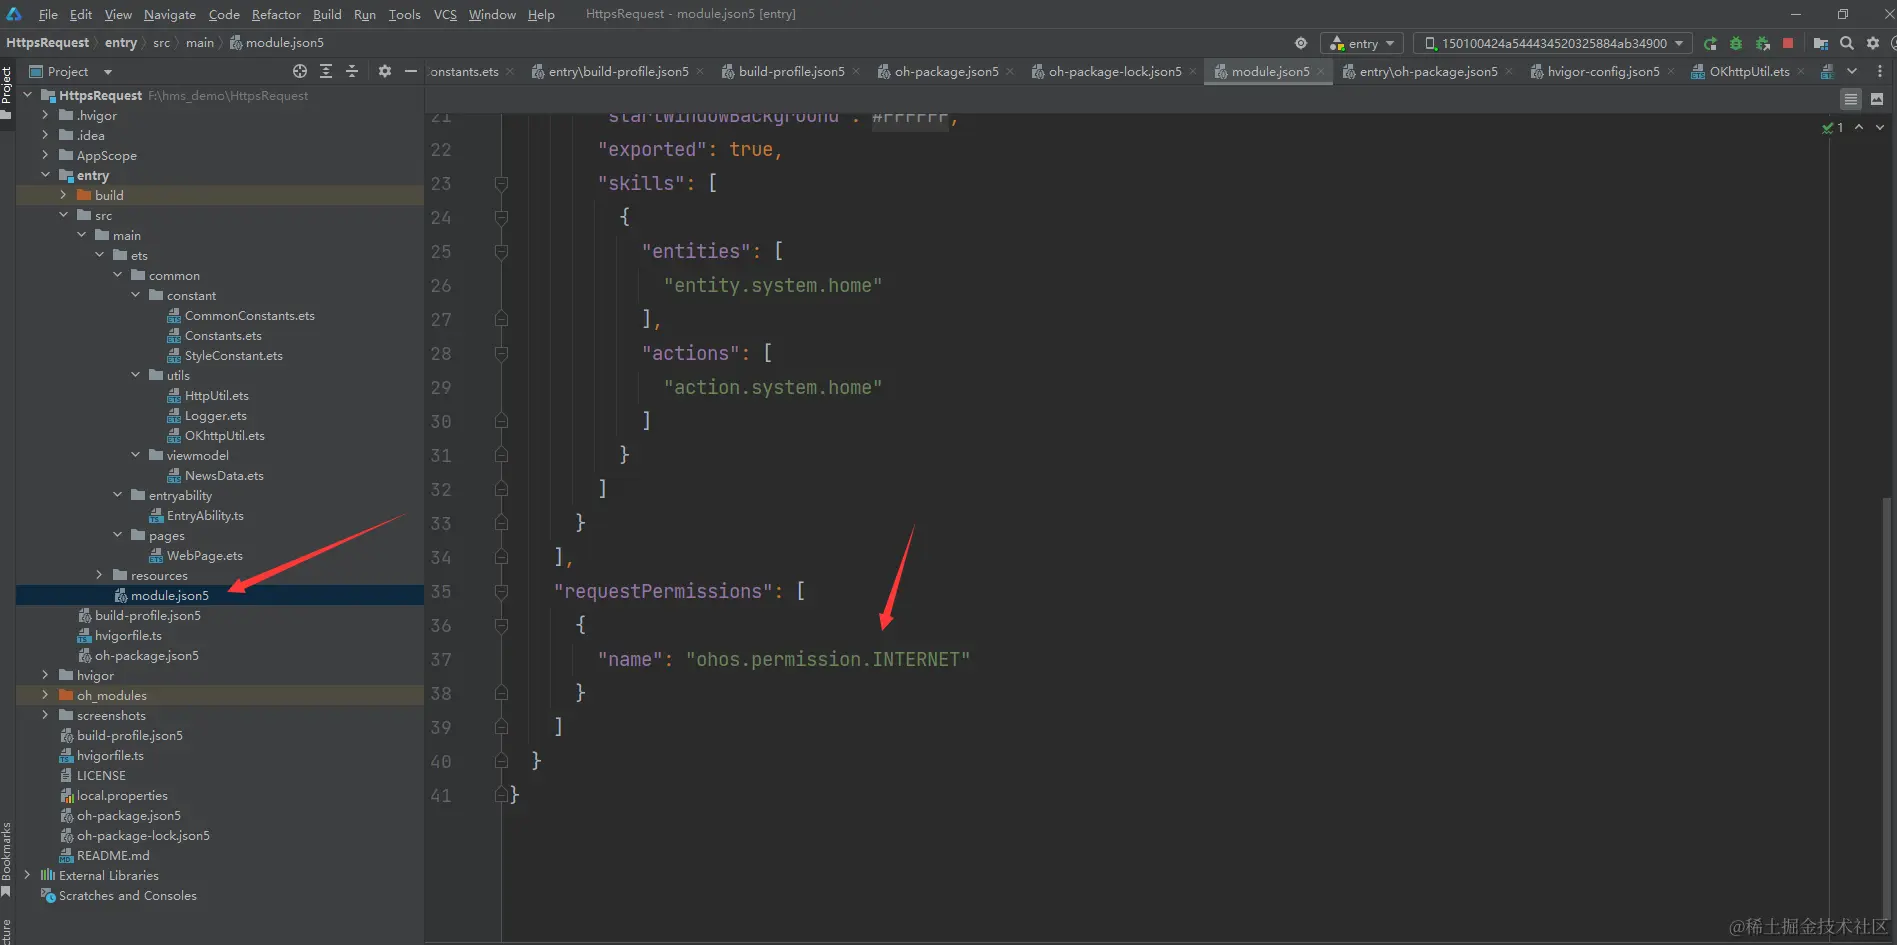Show hidden editor tabs with the chevron

(1852, 71)
